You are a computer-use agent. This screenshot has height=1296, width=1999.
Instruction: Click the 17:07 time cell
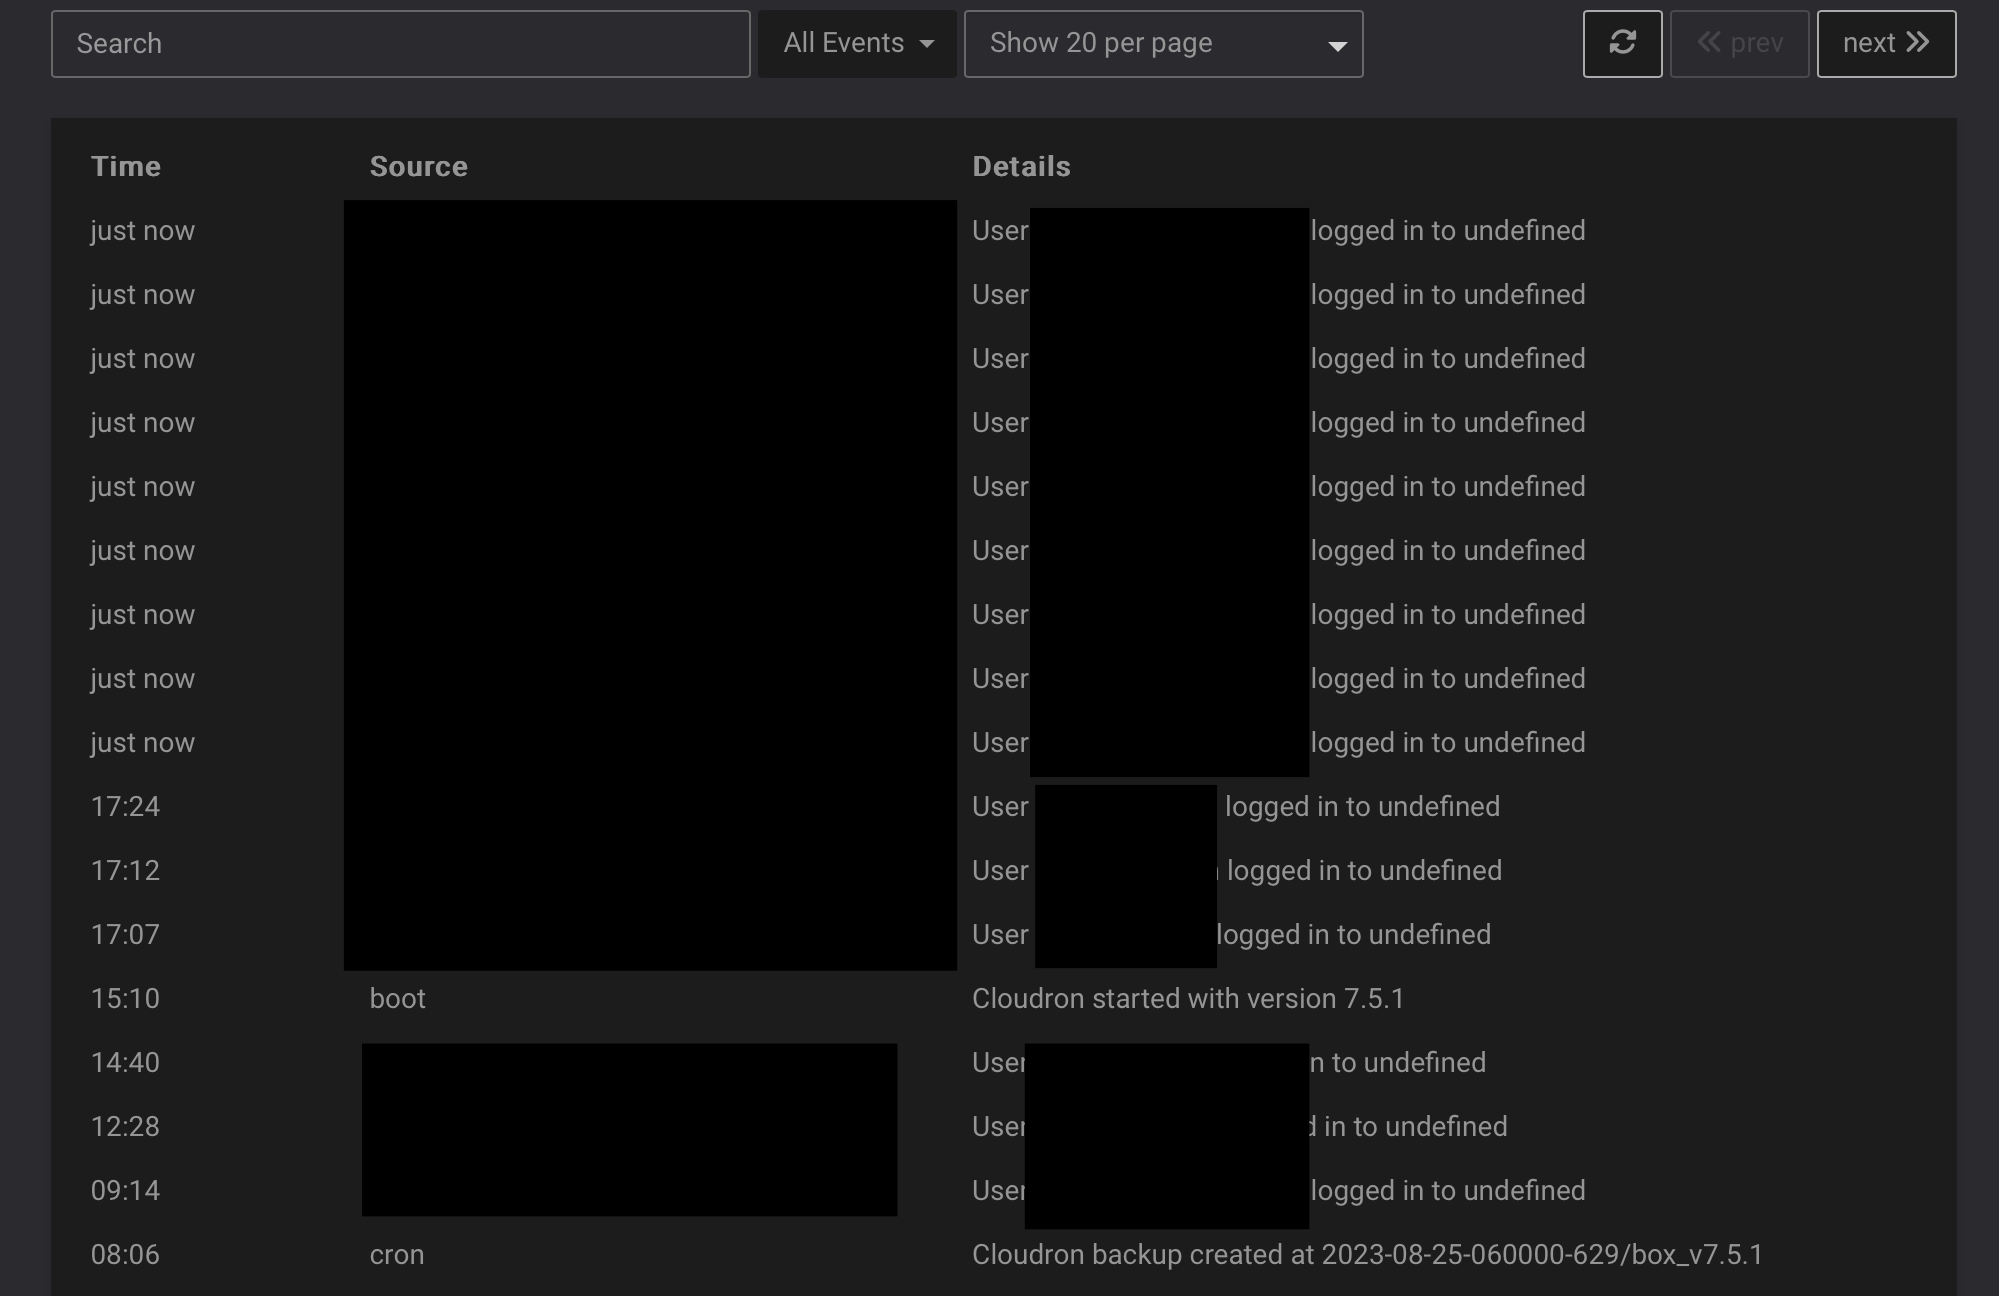[125, 934]
